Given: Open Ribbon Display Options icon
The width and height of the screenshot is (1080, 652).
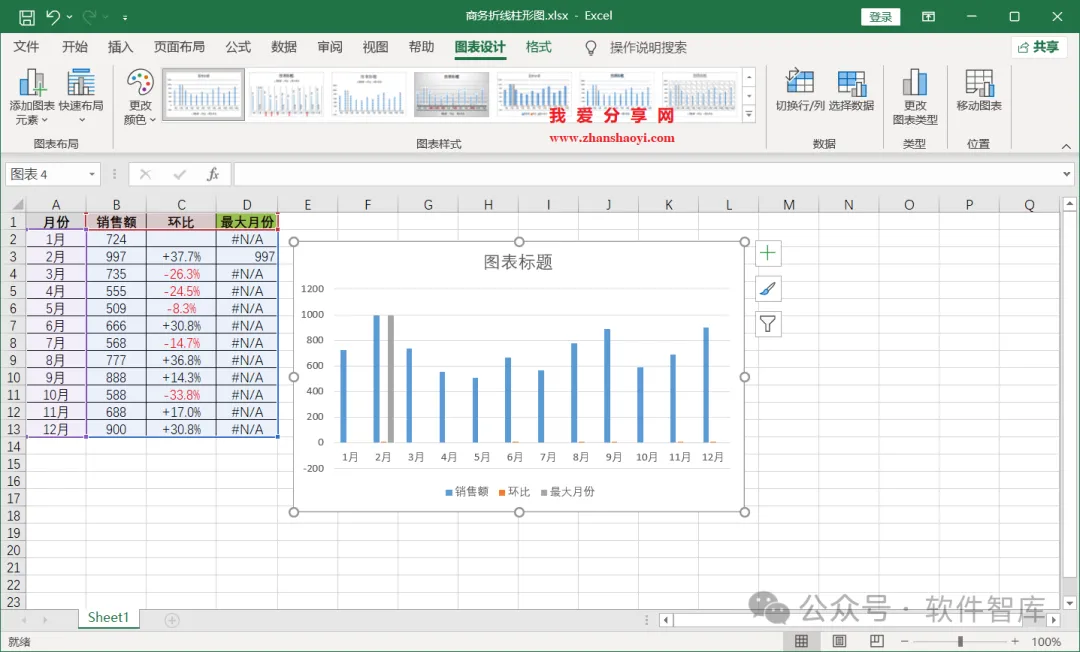Looking at the screenshot, I should (928, 17).
